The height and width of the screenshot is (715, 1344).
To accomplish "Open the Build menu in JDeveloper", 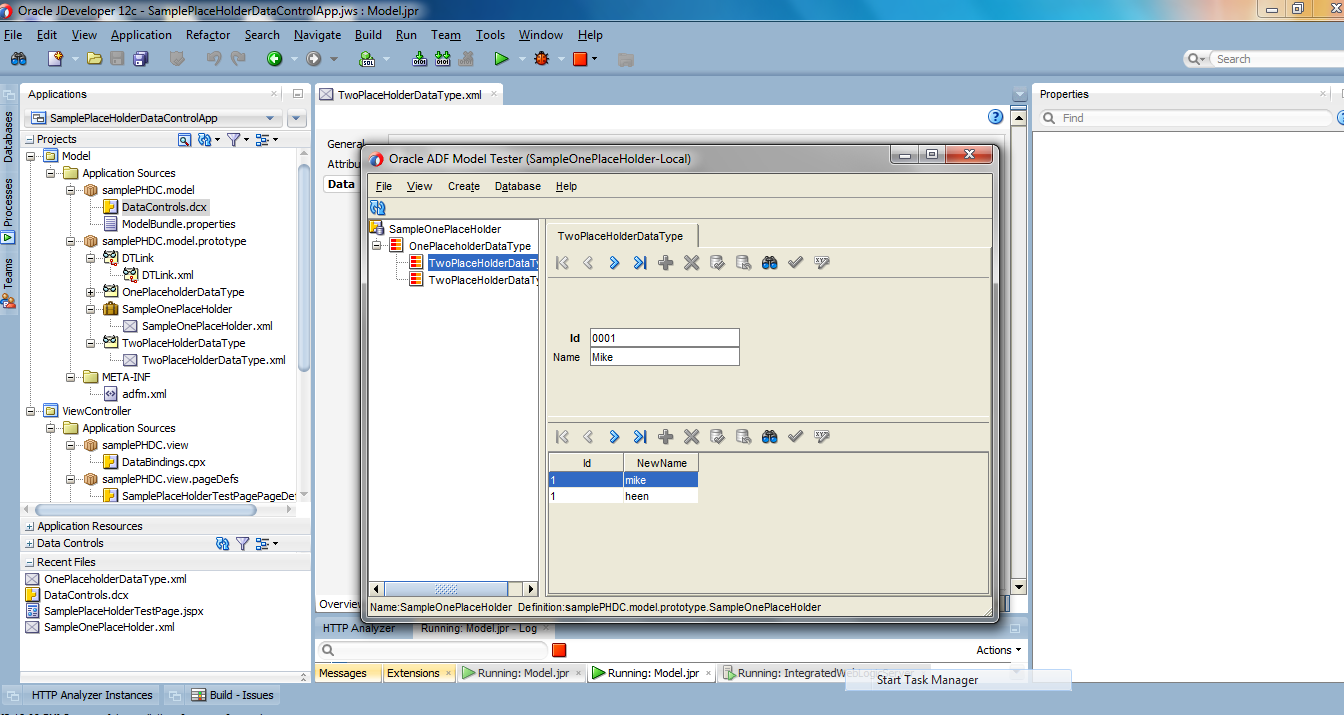I will pyautogui.click(x=368, y=35).
